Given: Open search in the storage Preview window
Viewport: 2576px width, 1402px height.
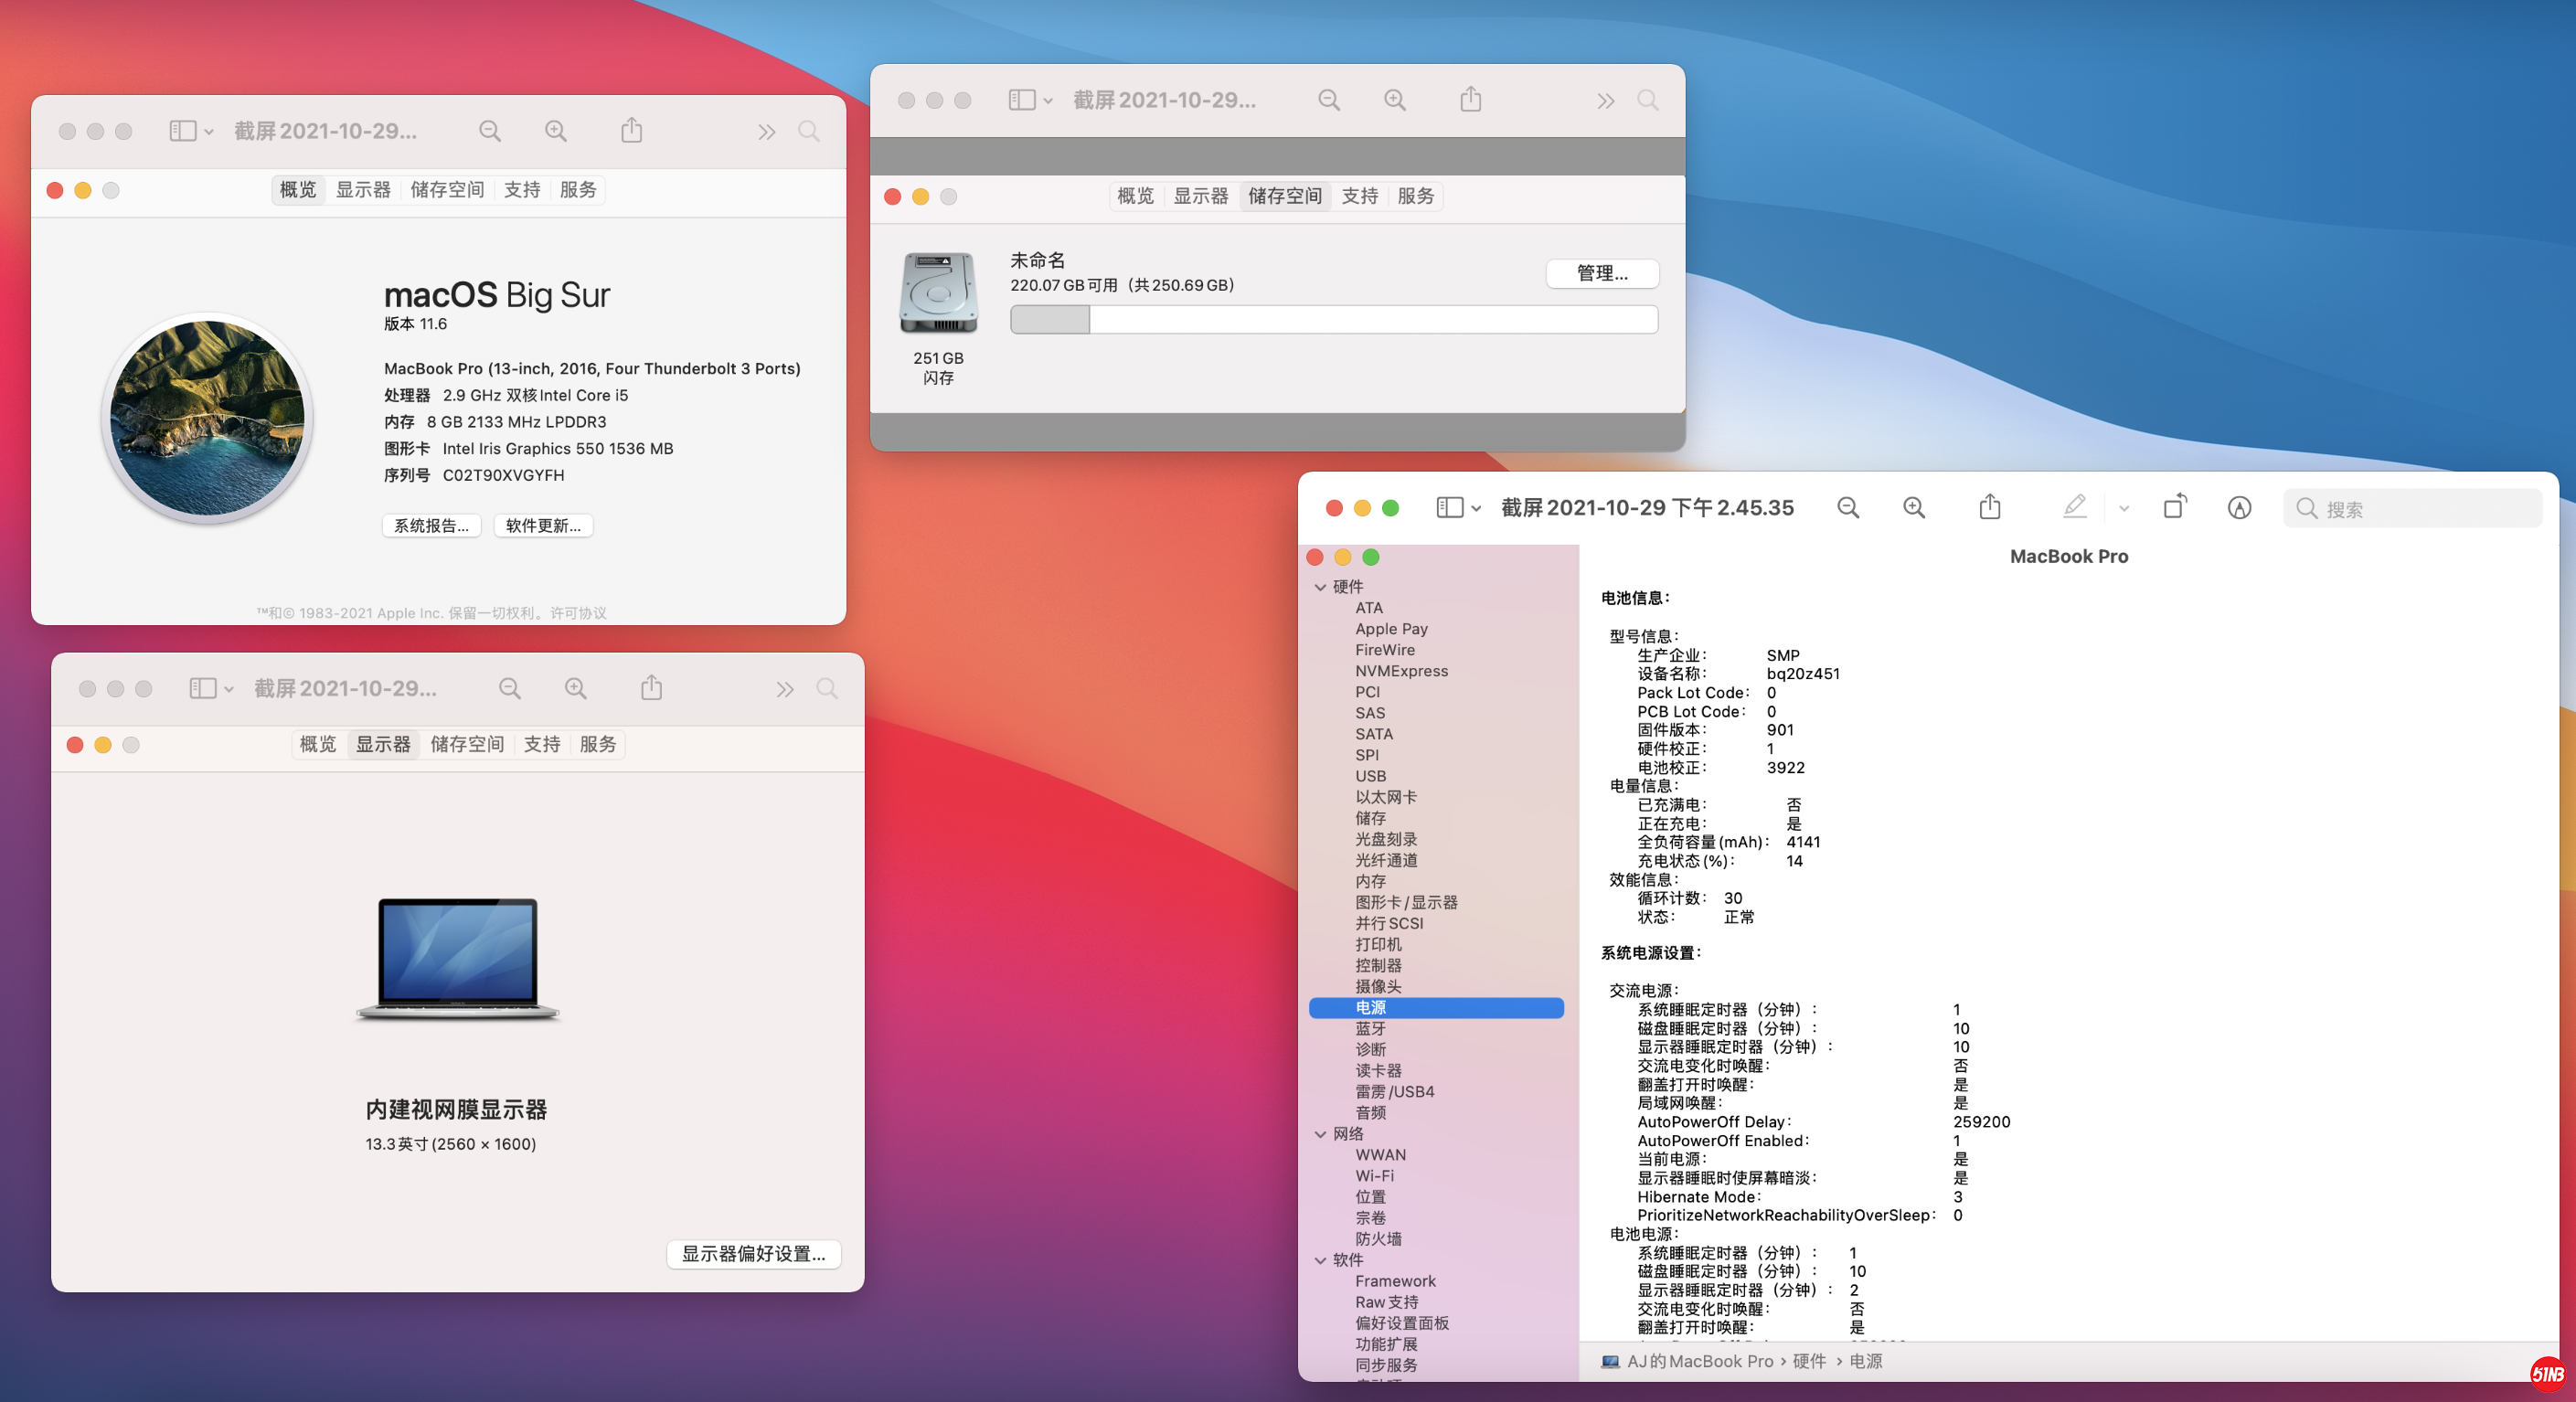Looking at the screenshot, I should pyautogui.click(x=1648, y=100).
